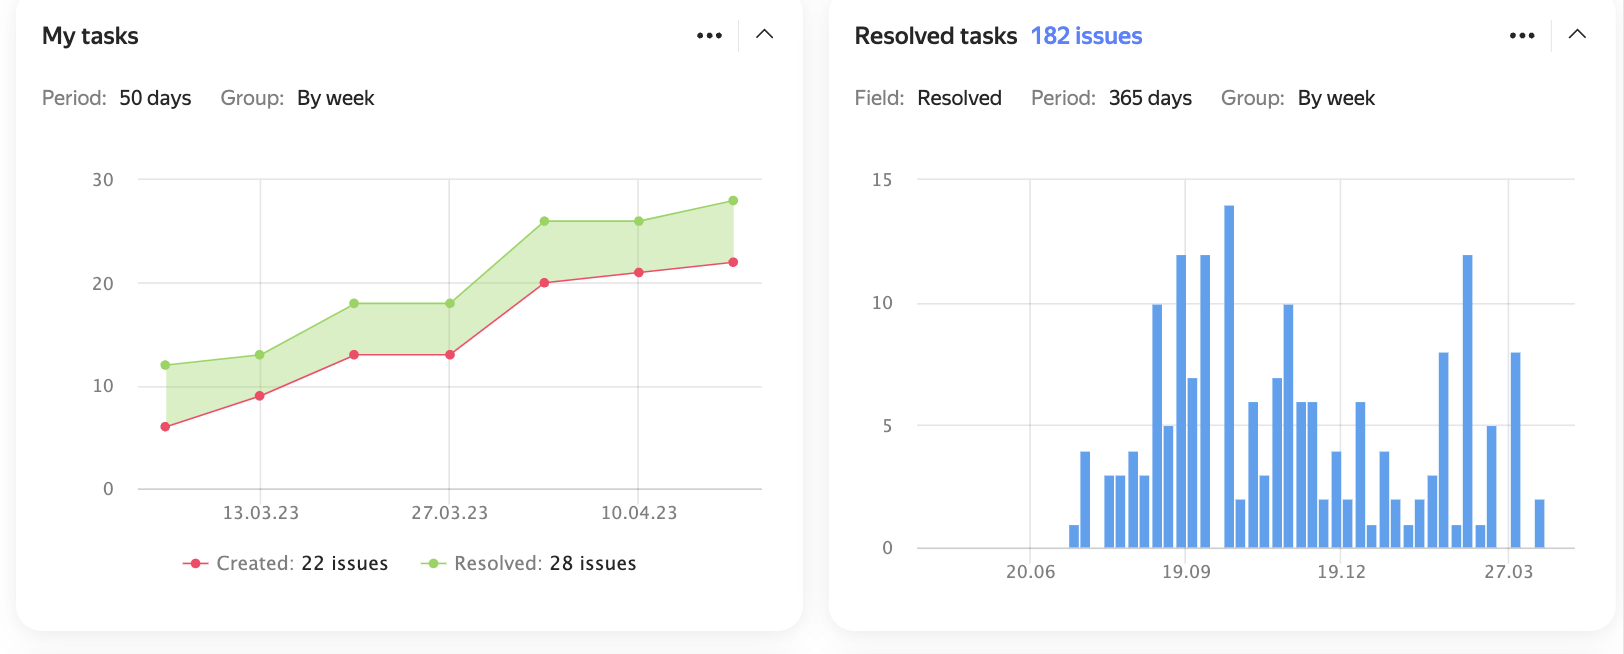Change My tasks period of 50 days
The width and height of the screenshot is (1624, 654).
155,98
